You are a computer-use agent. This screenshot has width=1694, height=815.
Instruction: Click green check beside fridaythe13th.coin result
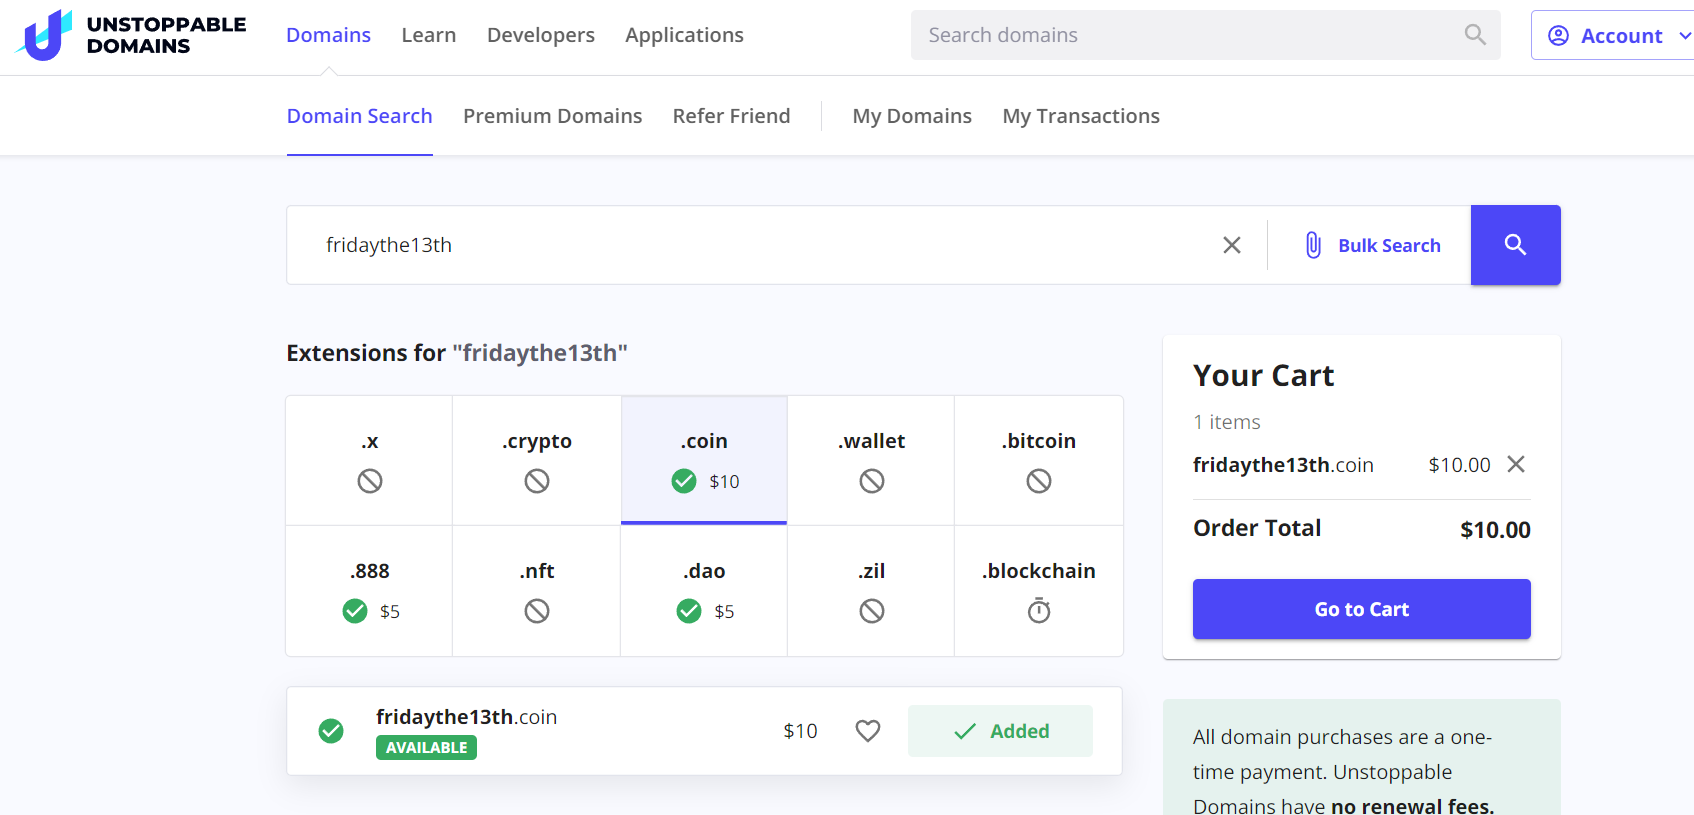pos(331,731)
